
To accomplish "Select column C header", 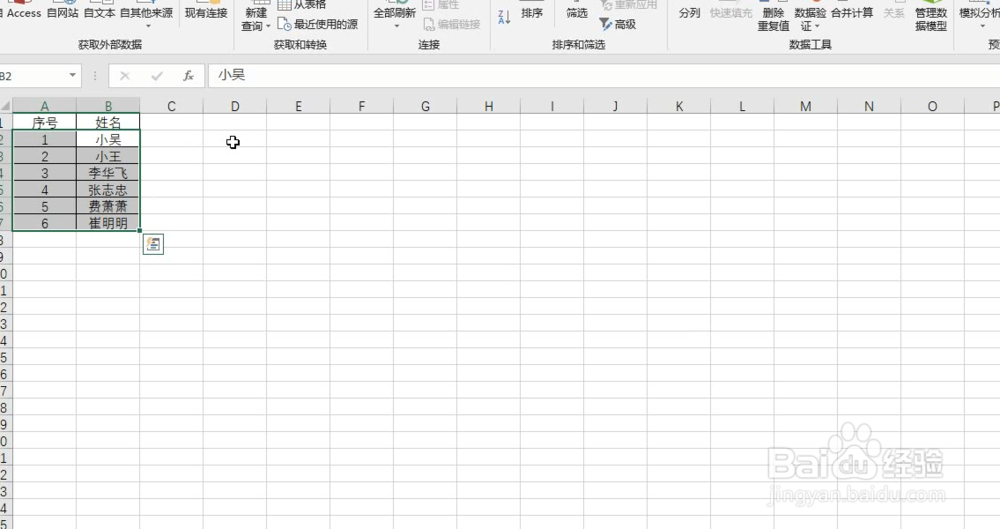I will coord(172,106).
